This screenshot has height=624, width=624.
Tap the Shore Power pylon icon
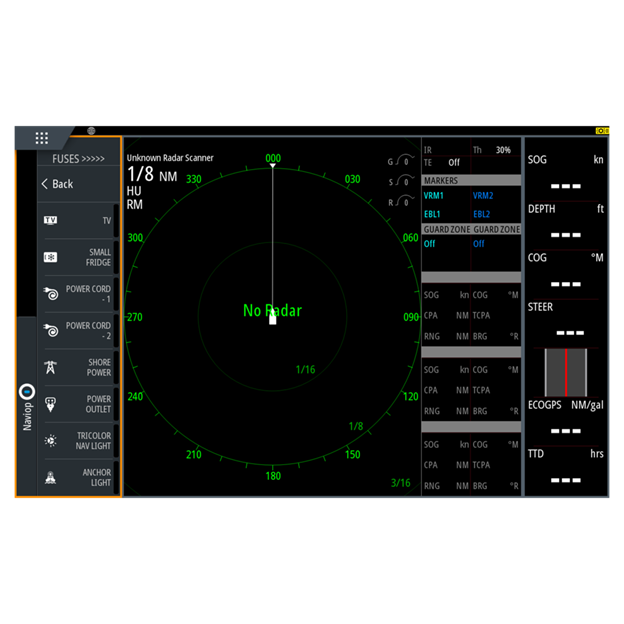(x=51, y=367)
